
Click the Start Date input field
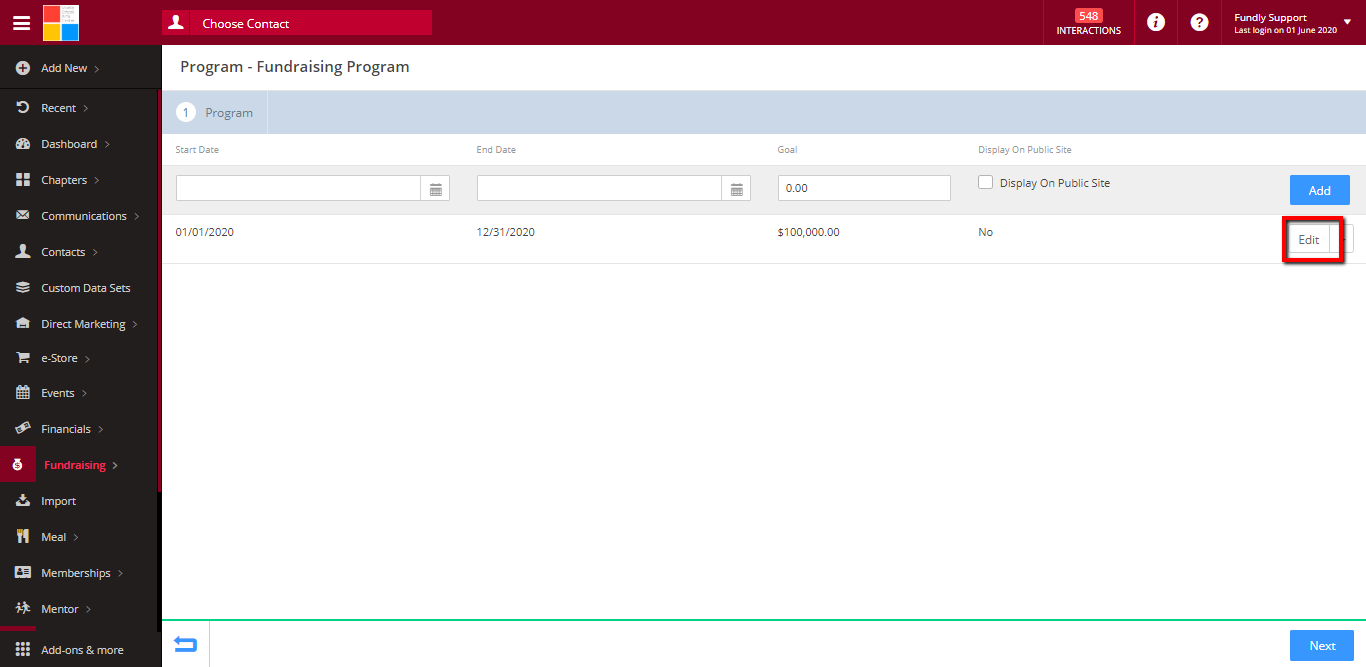tap(299, 189)
